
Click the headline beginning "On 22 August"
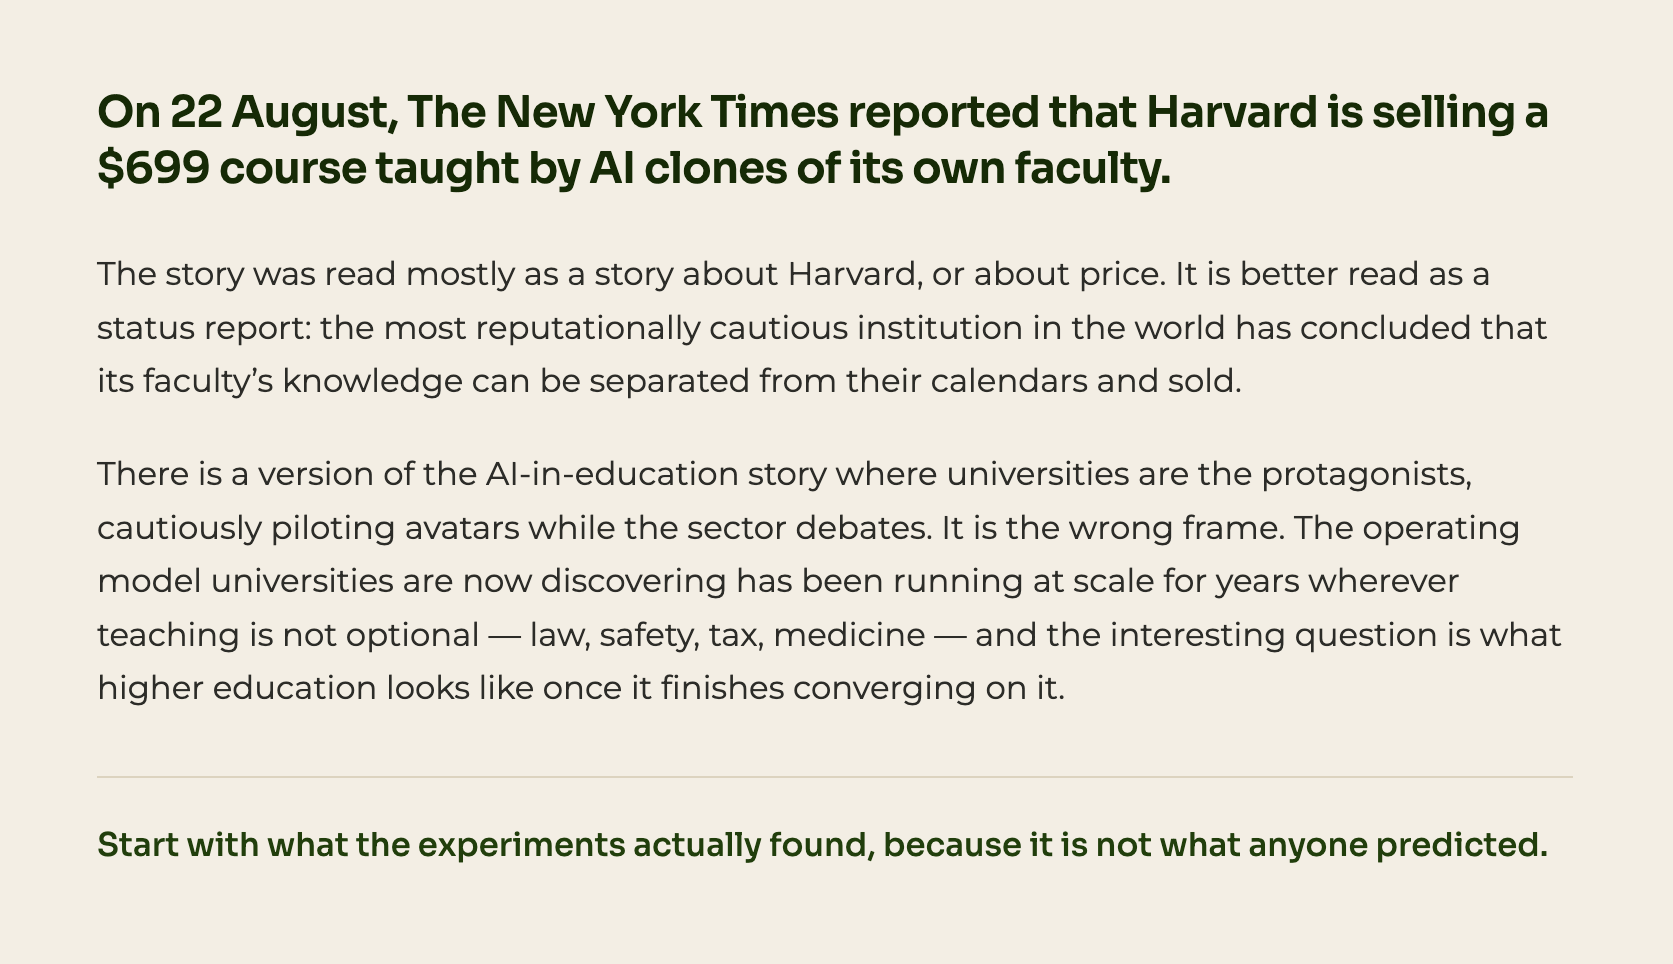point(823,140)
